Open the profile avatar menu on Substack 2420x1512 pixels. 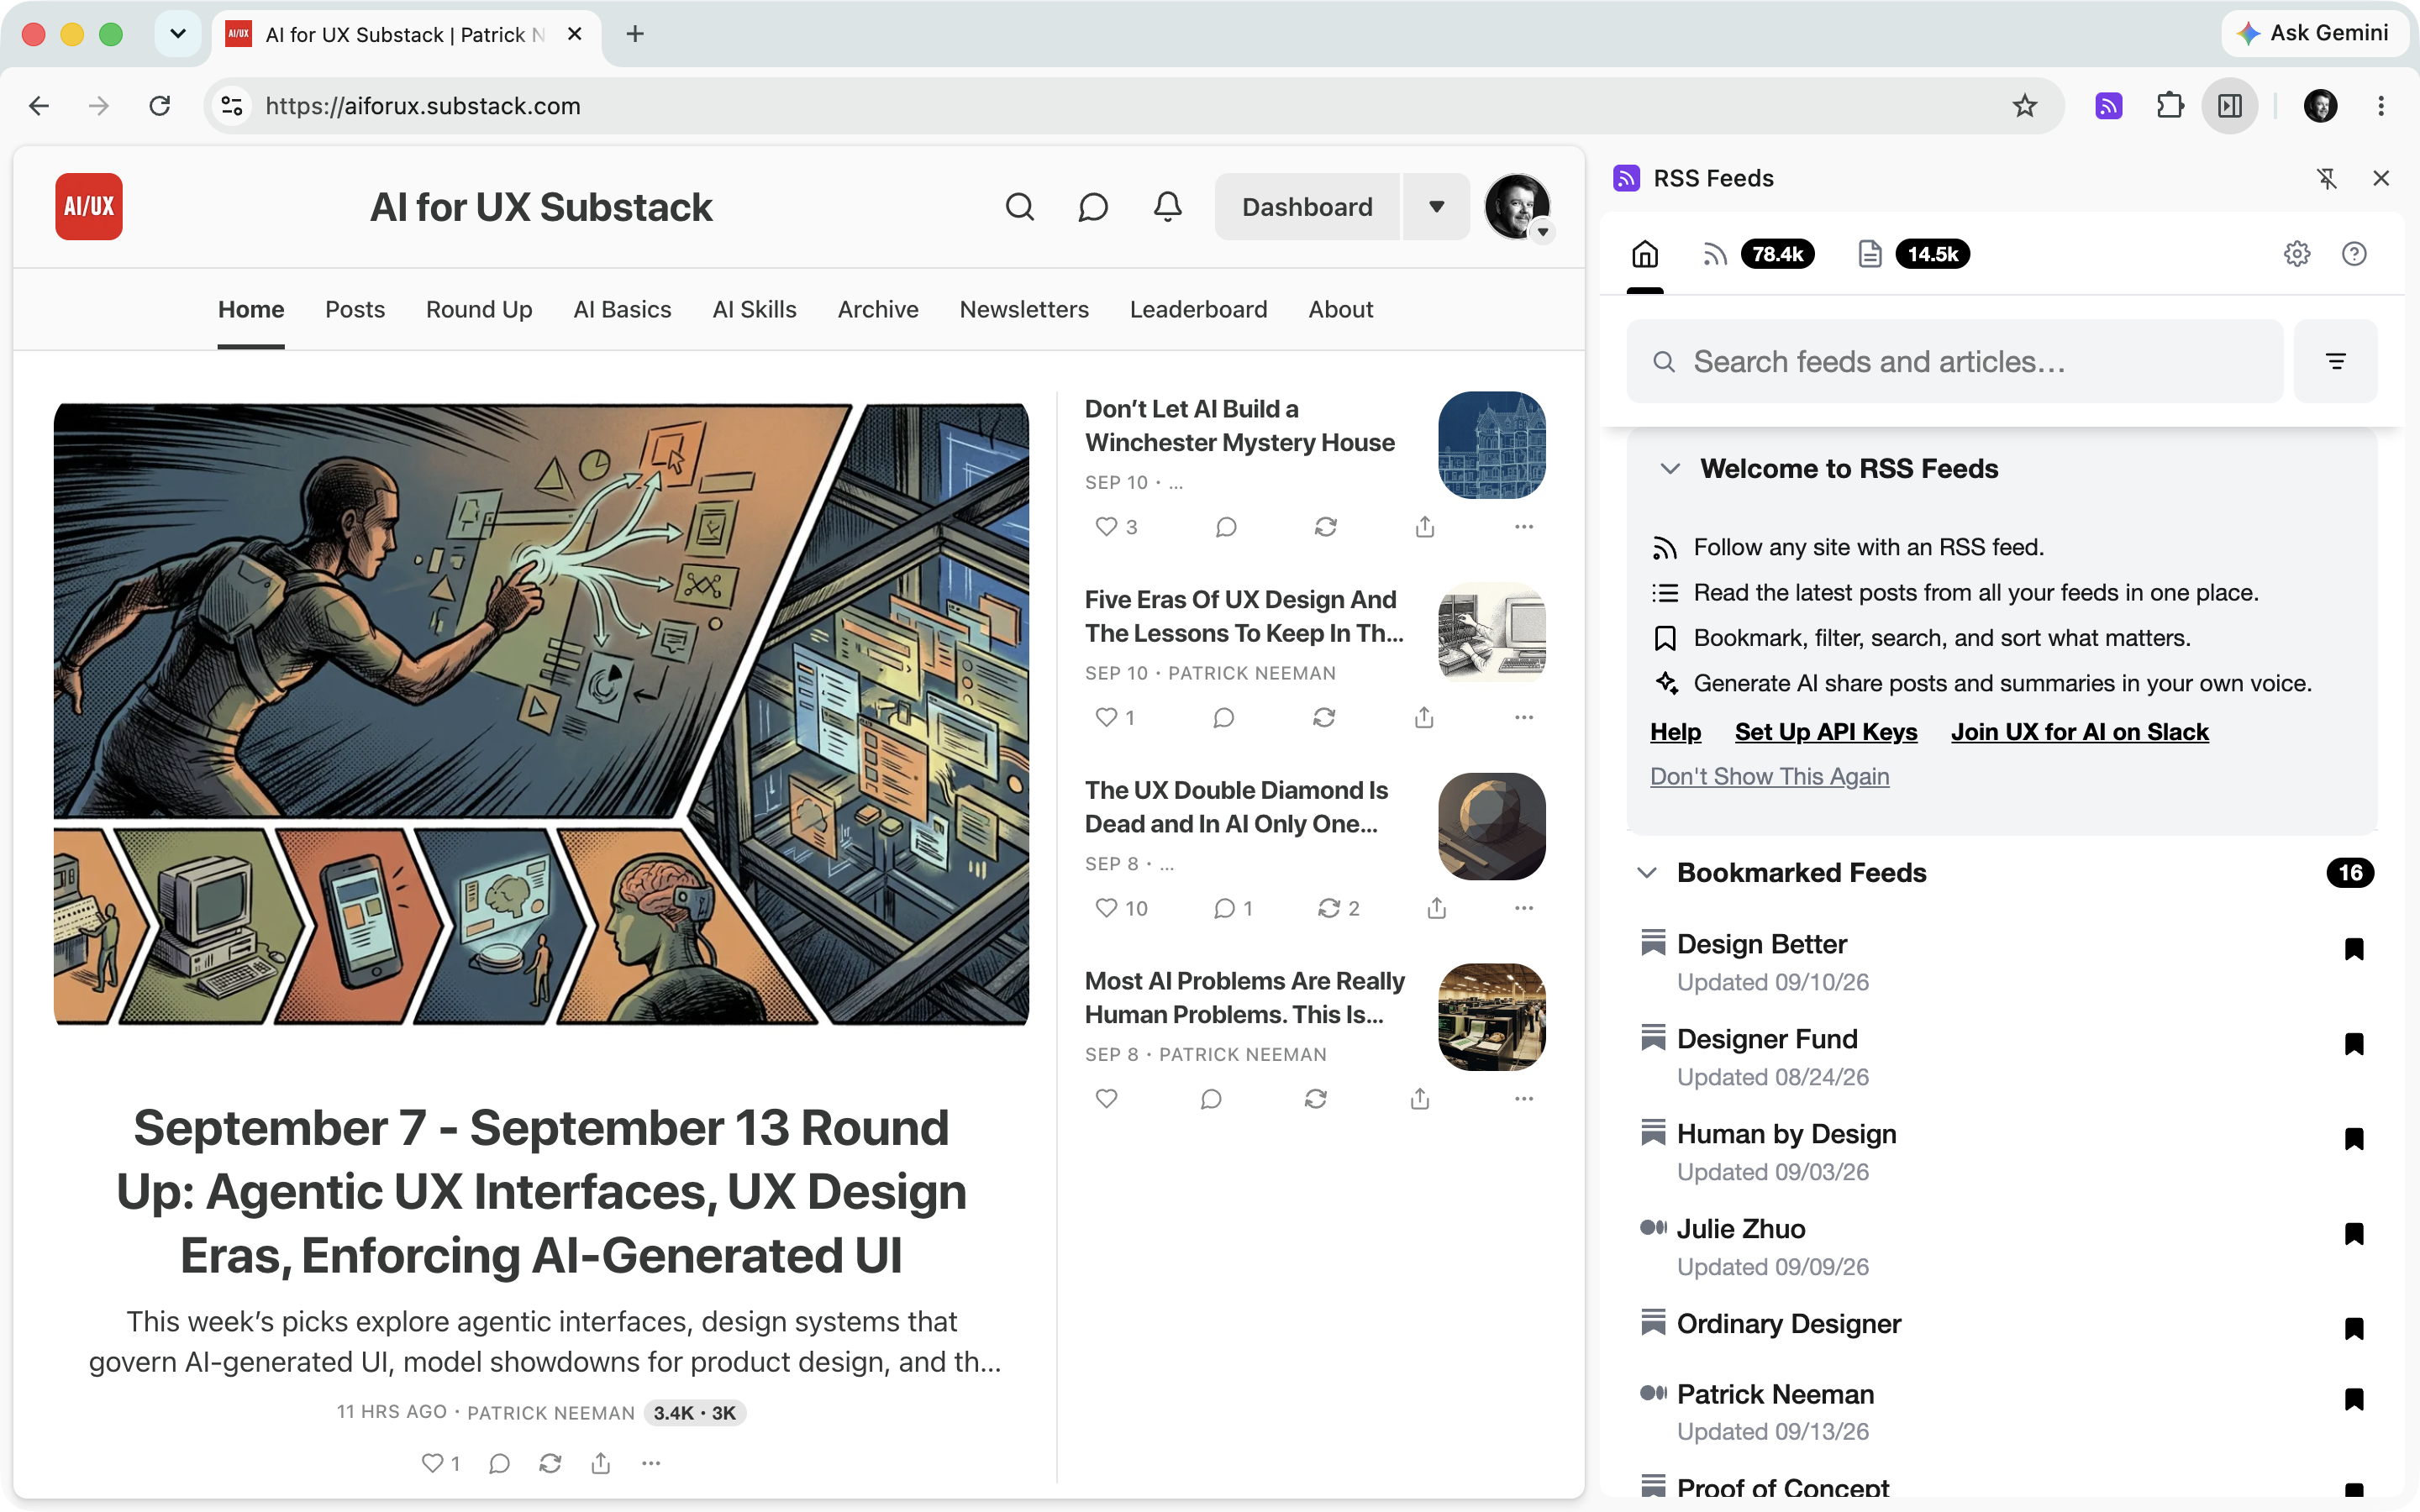[1517, 207]
